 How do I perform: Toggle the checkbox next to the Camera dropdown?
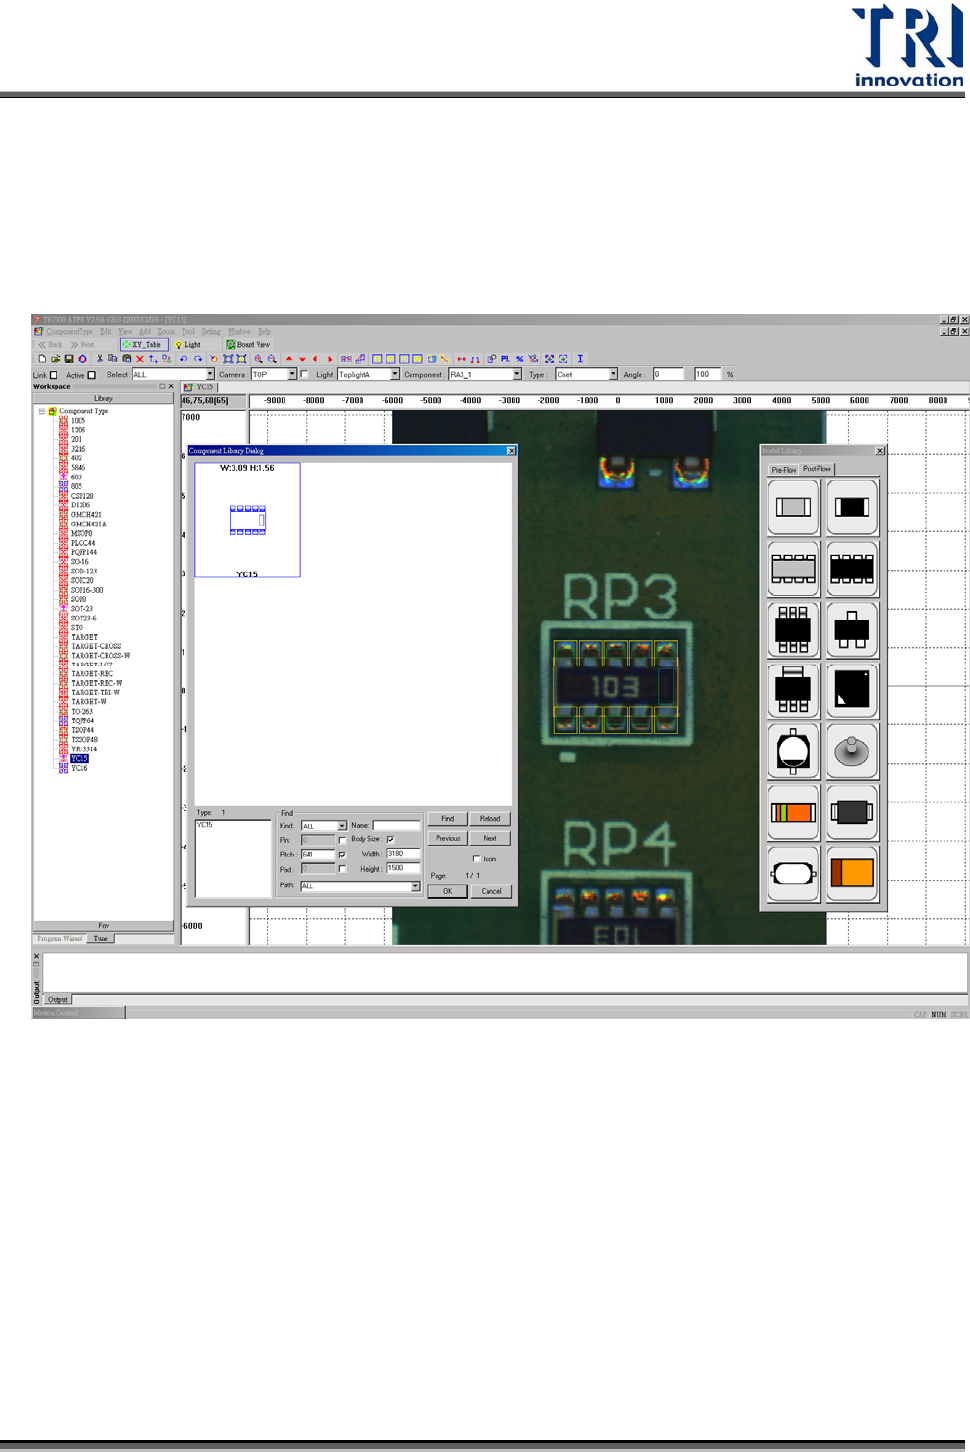point(304,375)
